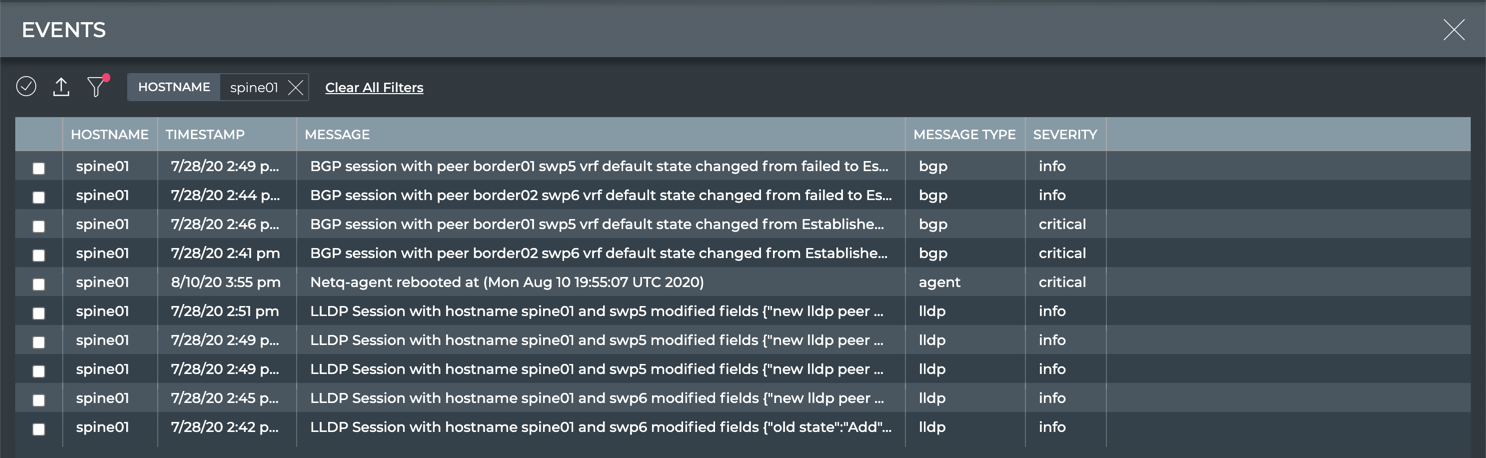Click the Message column header
Image resolution: width=1486 pixels, height=458 pixels.
pos(337,134)
